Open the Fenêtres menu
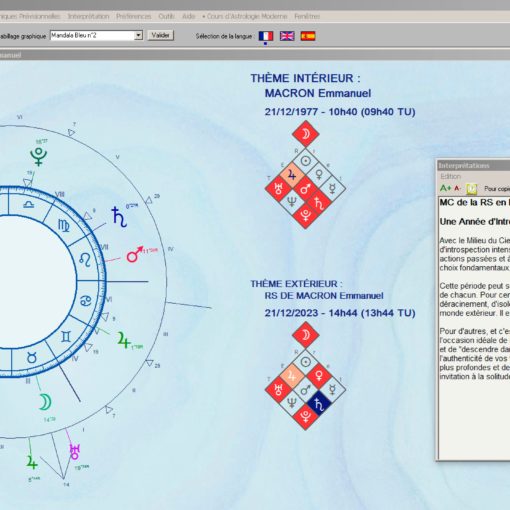Screen dimensions: 510x510 (x=307, y=16)
